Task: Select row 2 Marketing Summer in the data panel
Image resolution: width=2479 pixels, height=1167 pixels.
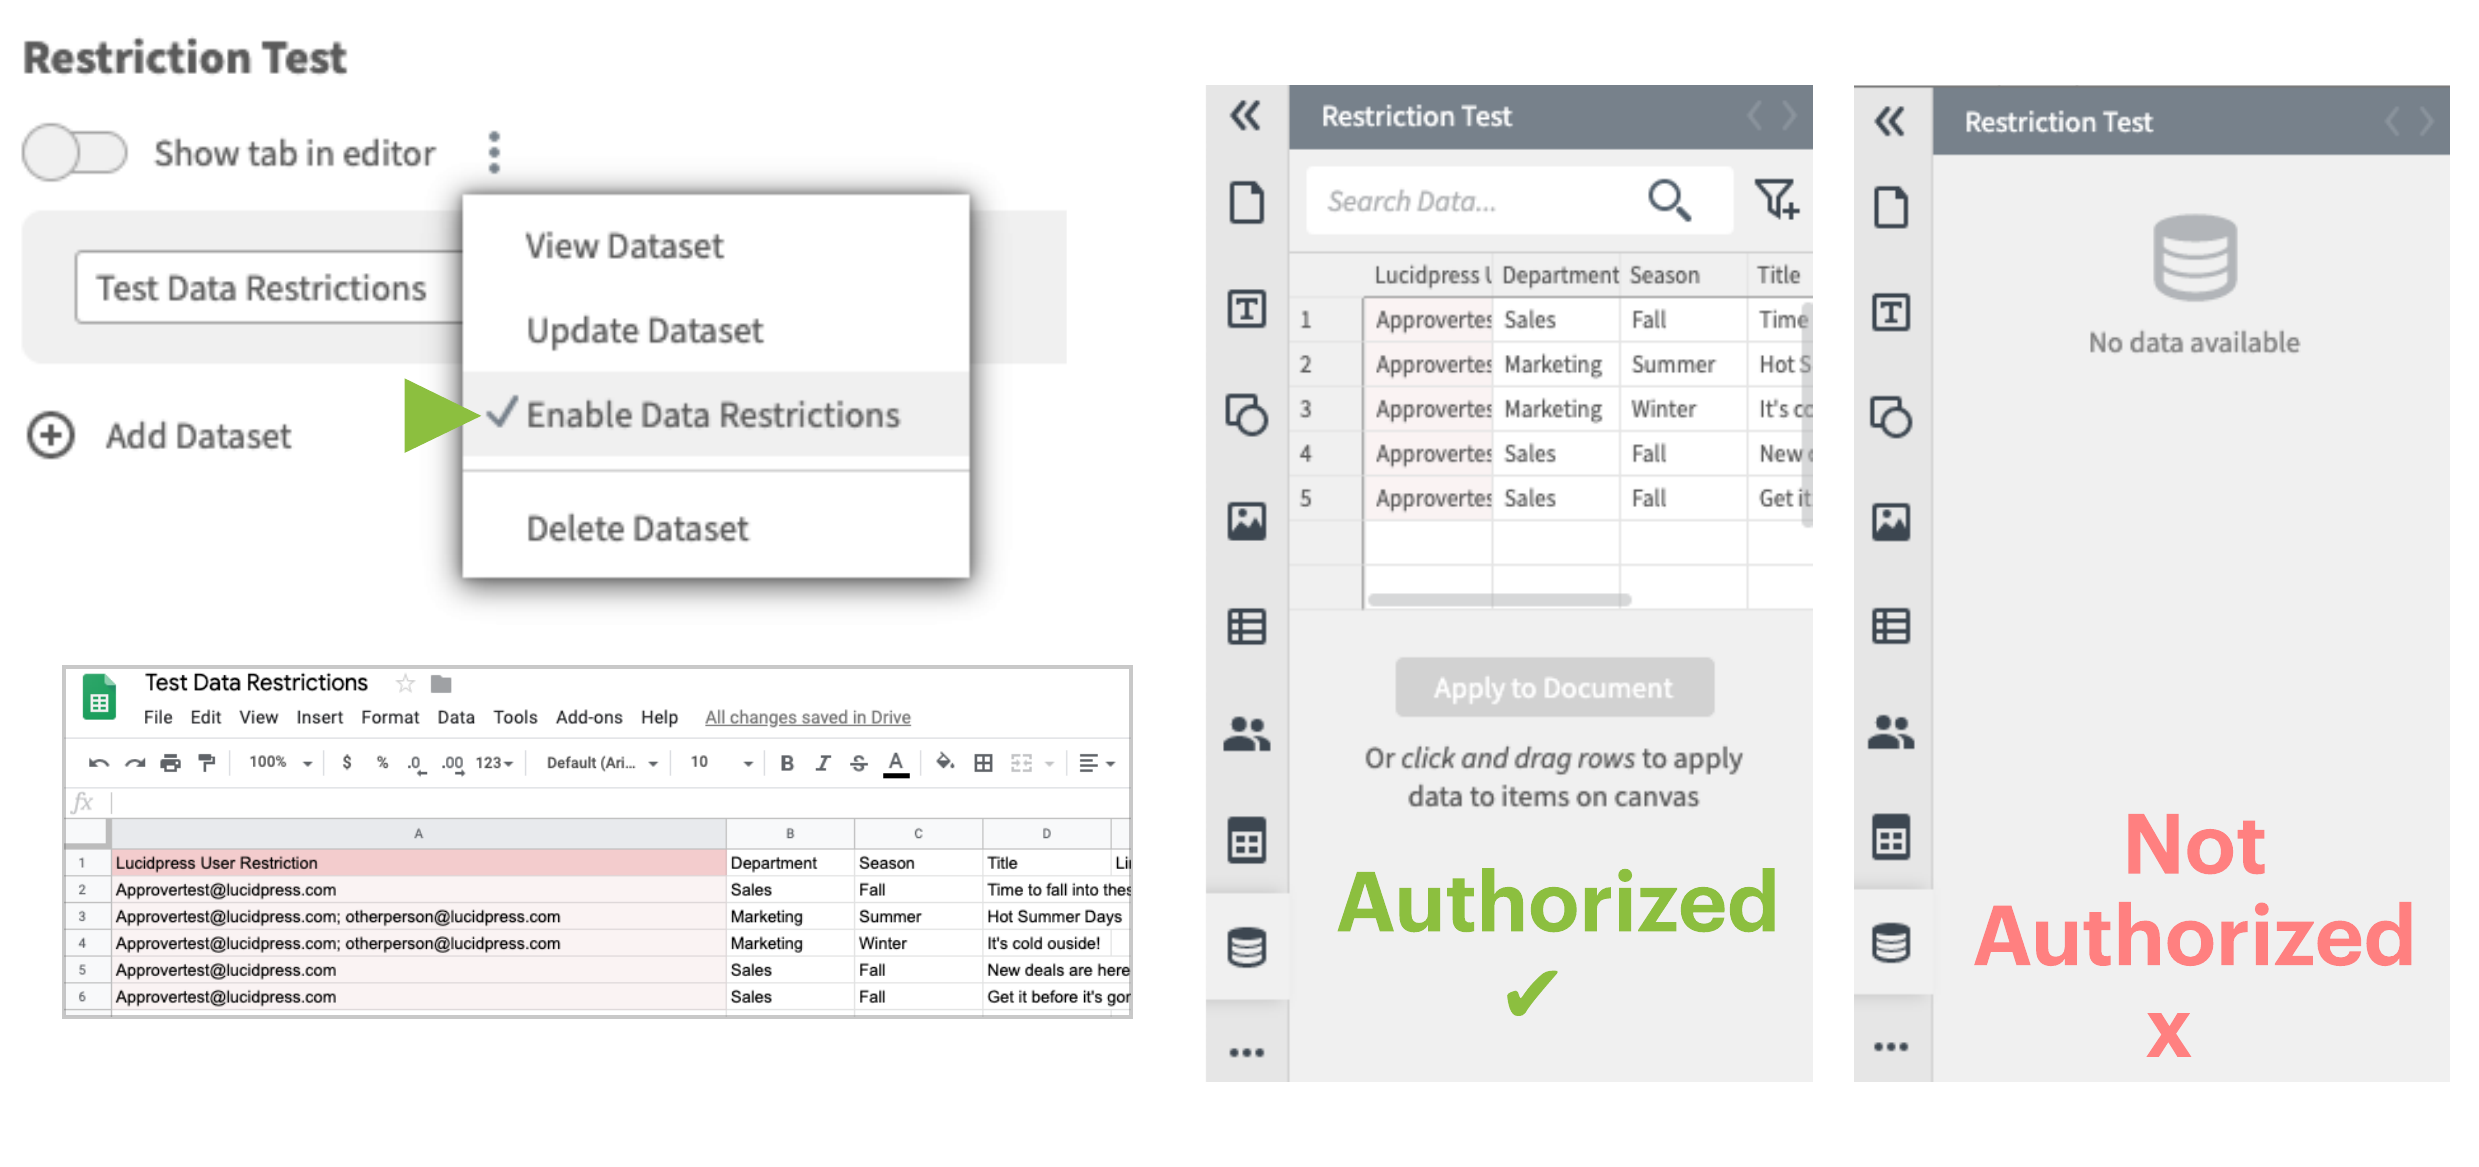Action: (x=1550, y=364)
